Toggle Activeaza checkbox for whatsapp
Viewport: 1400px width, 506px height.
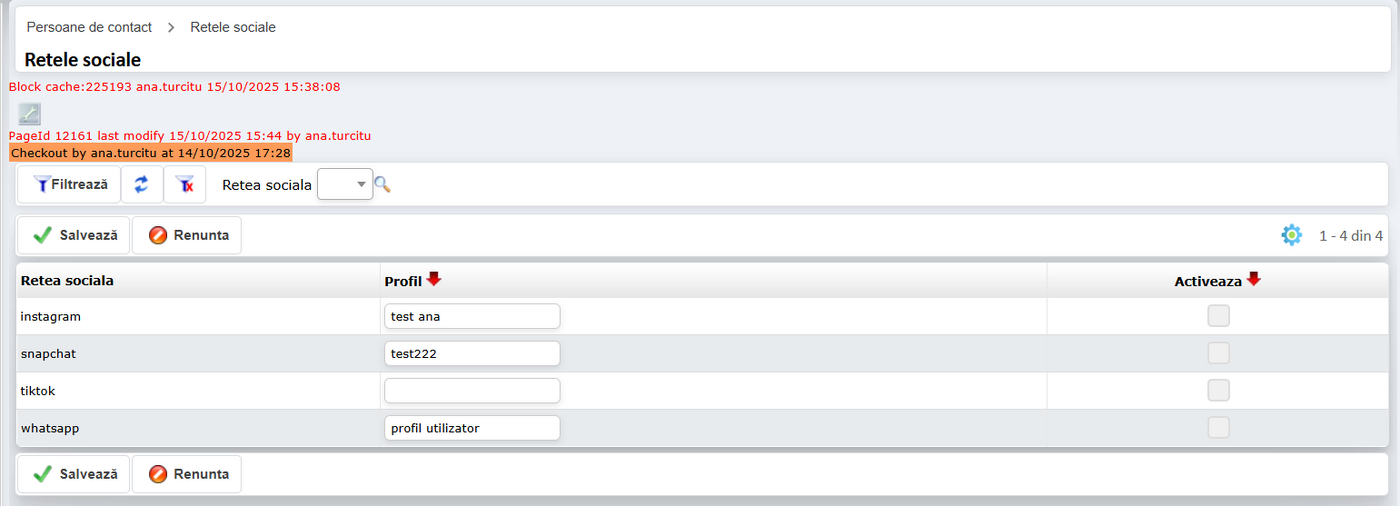1218,427
